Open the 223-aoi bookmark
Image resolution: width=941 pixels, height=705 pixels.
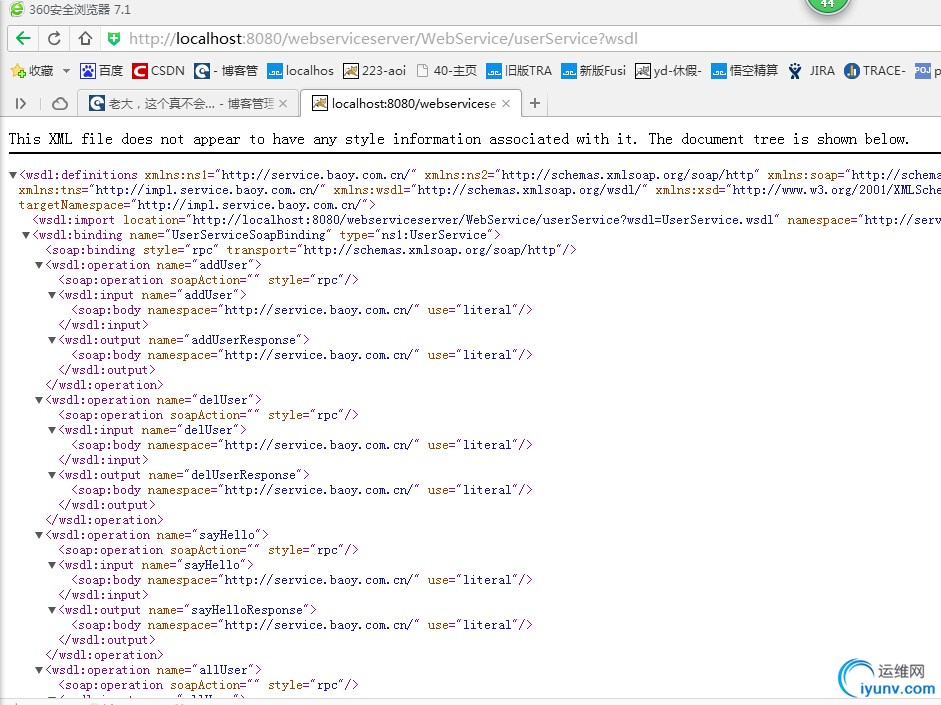point(374,71)
